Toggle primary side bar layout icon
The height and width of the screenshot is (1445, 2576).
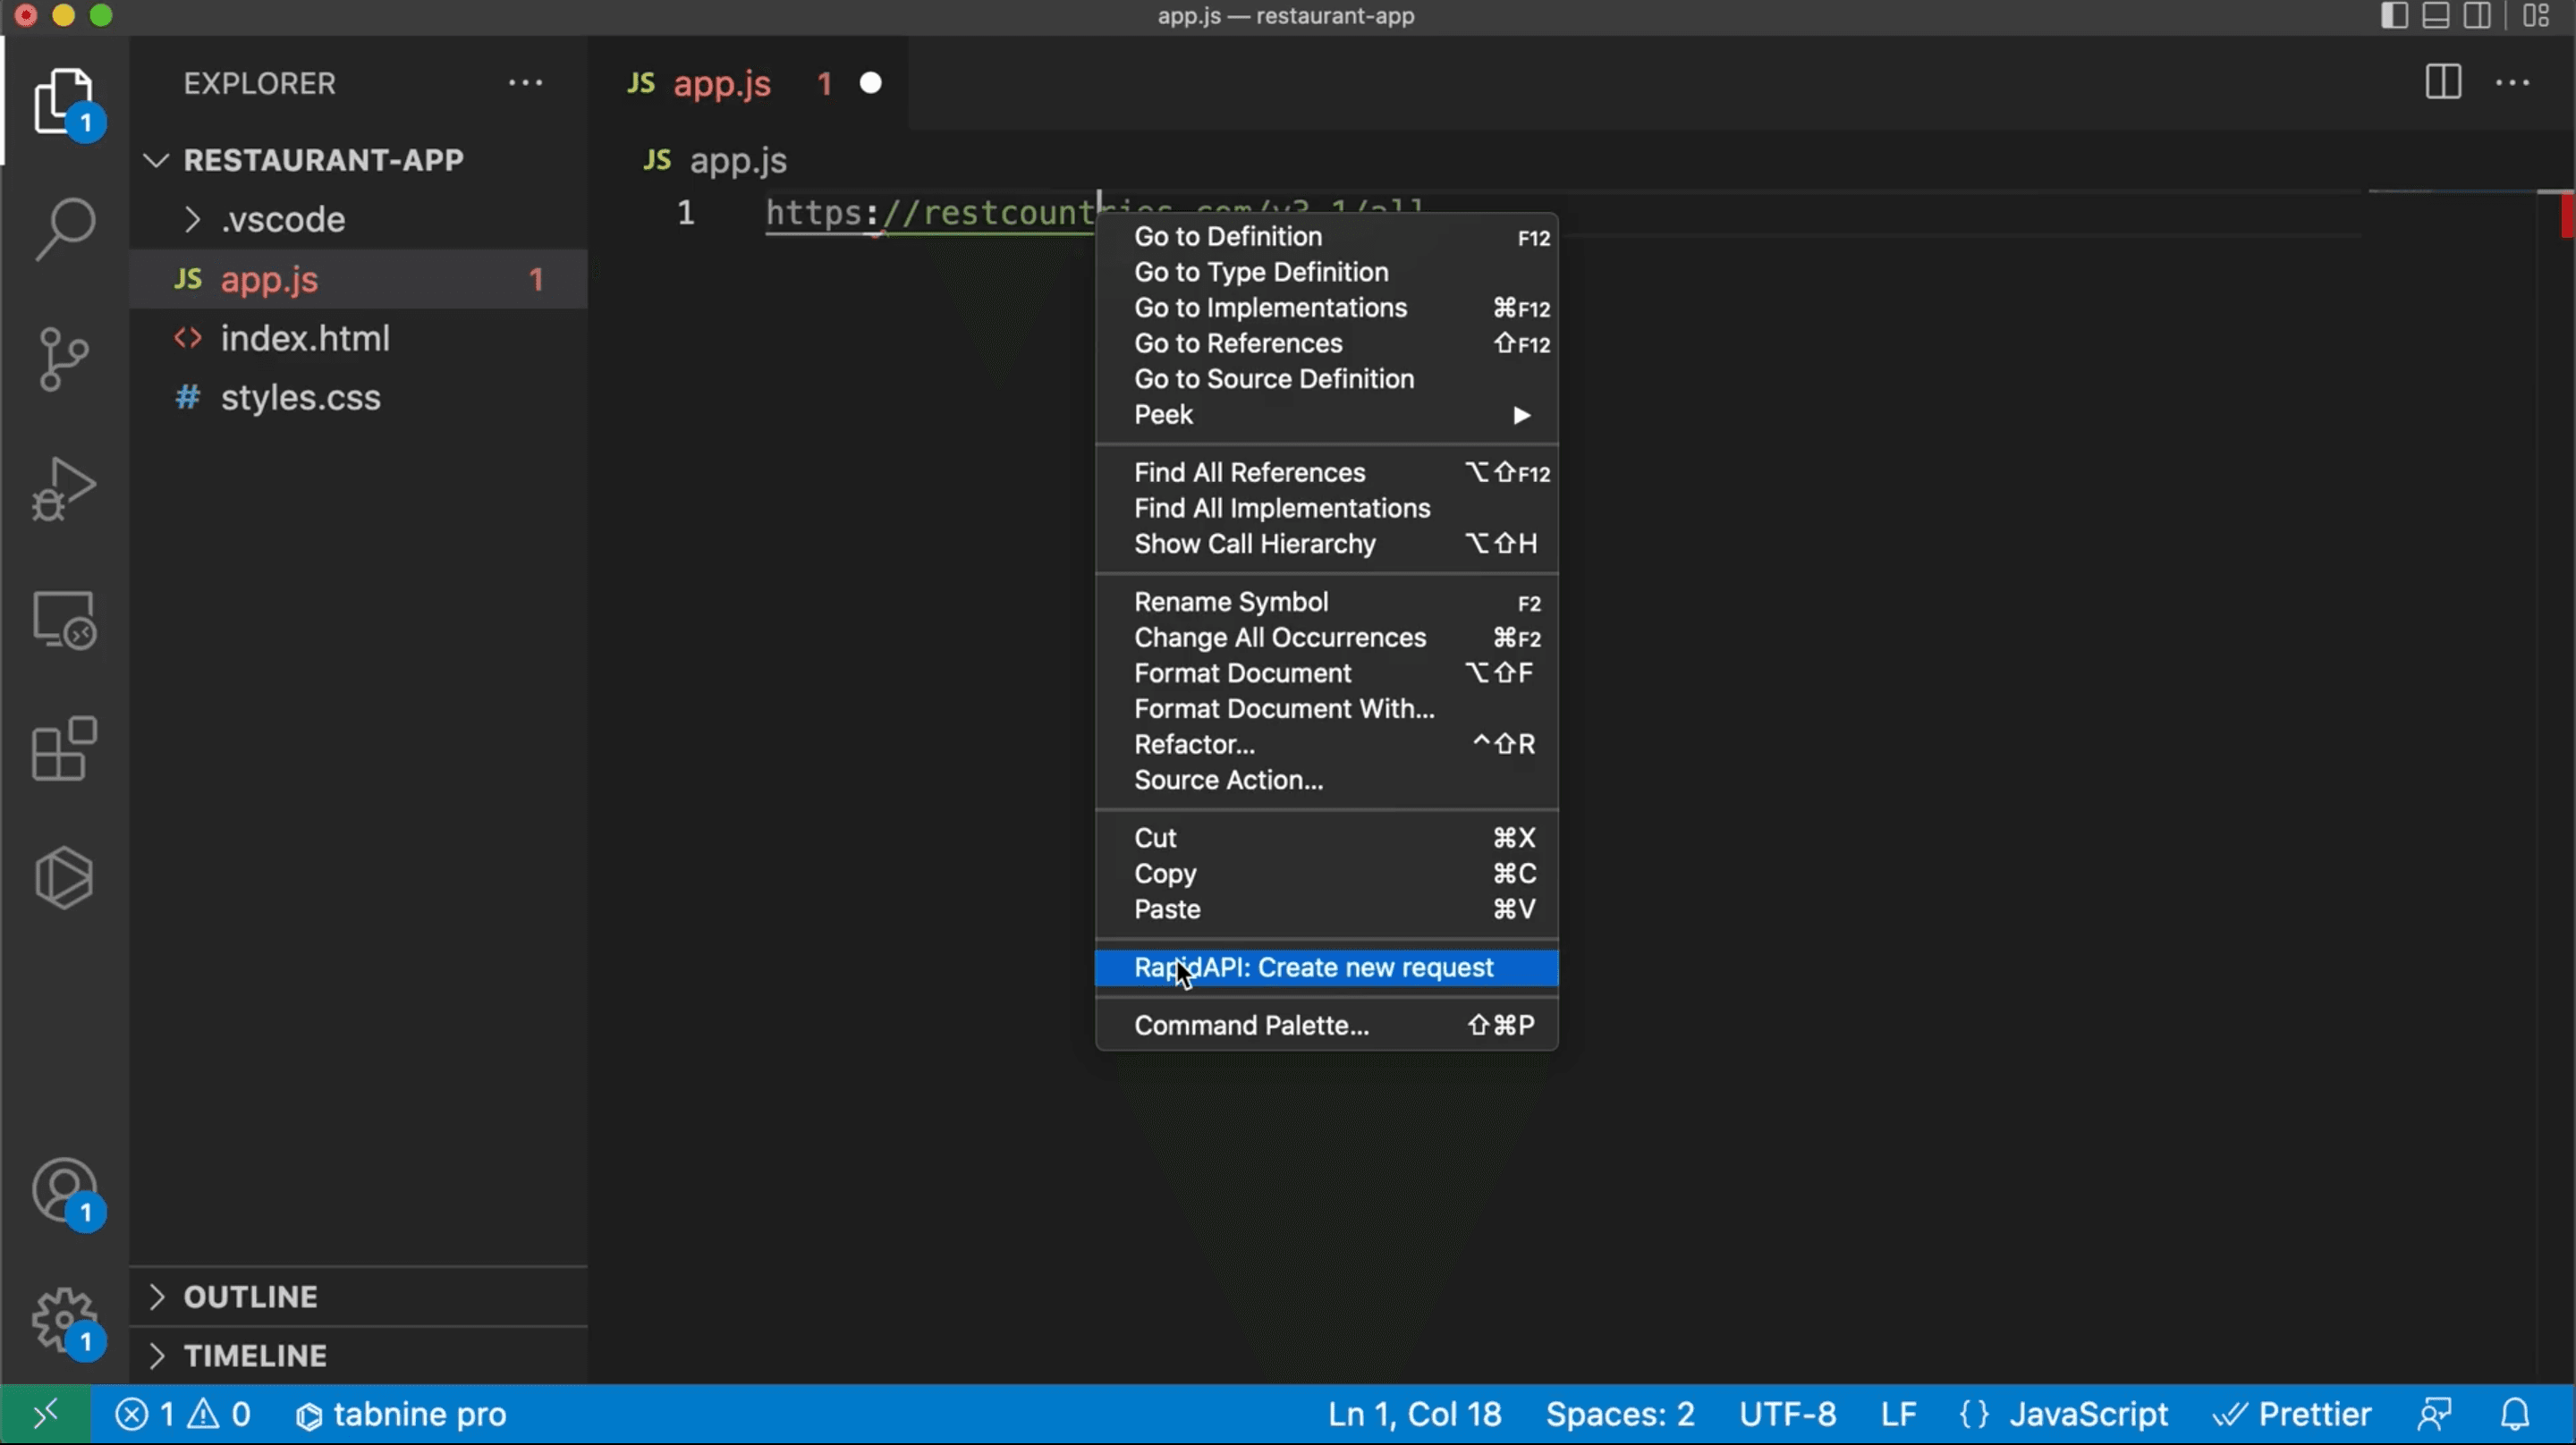click(x=2394, y=16)
